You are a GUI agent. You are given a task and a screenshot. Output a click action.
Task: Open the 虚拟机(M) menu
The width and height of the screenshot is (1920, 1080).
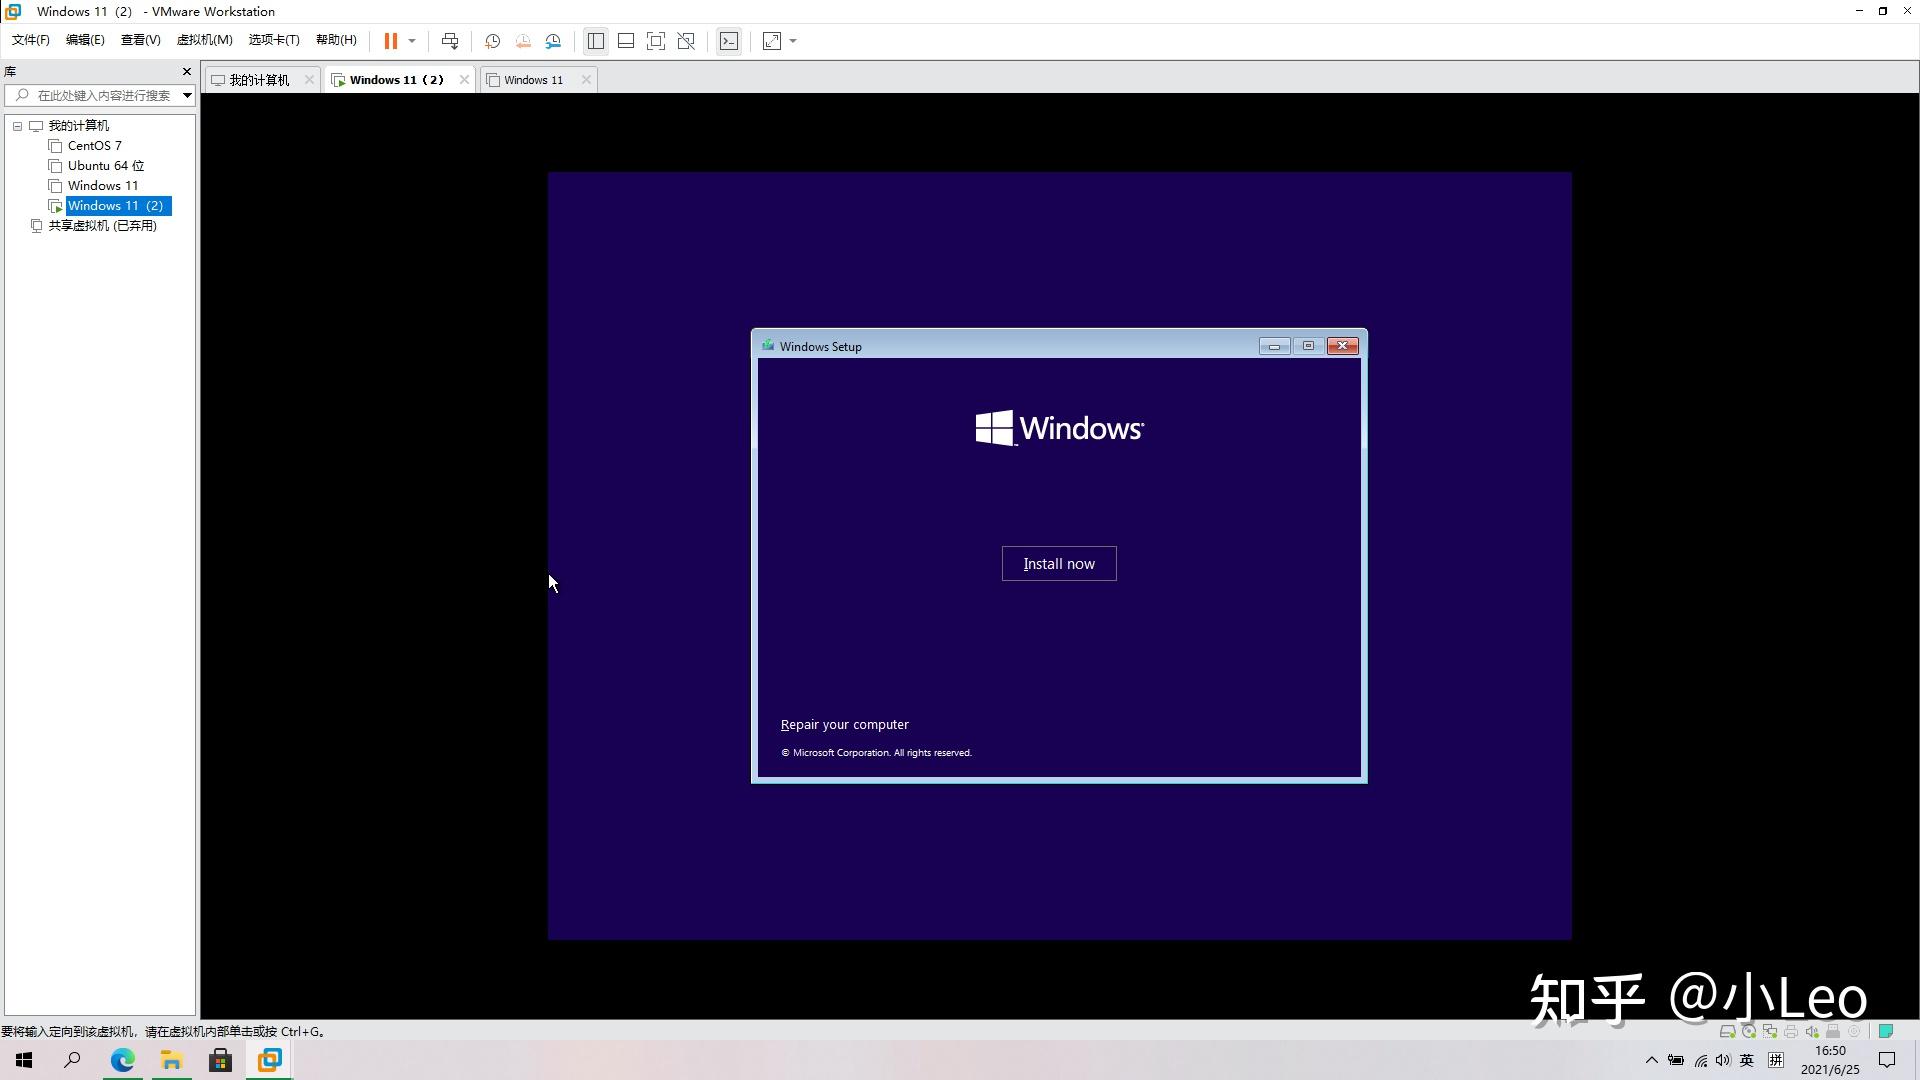pyautogui.click(x=206, y=41)
